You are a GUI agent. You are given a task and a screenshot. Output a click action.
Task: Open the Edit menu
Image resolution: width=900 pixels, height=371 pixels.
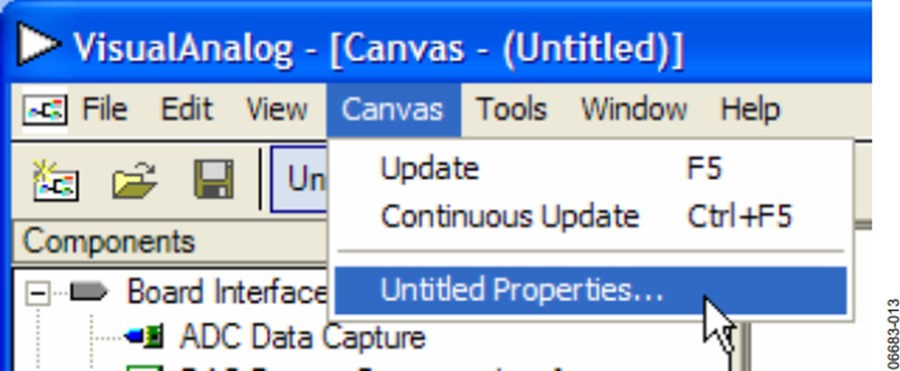point(187,109)
